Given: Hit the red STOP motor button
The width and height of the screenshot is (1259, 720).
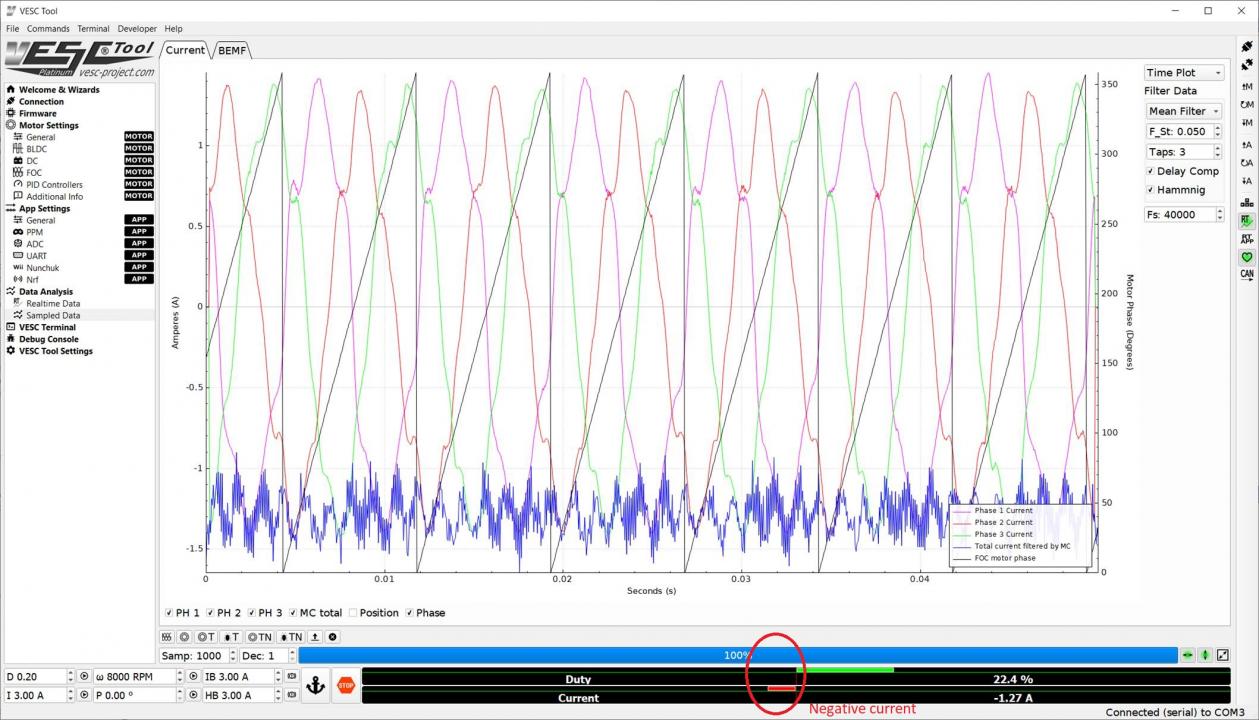Looking at the screenshot, I should coord(345,685).
